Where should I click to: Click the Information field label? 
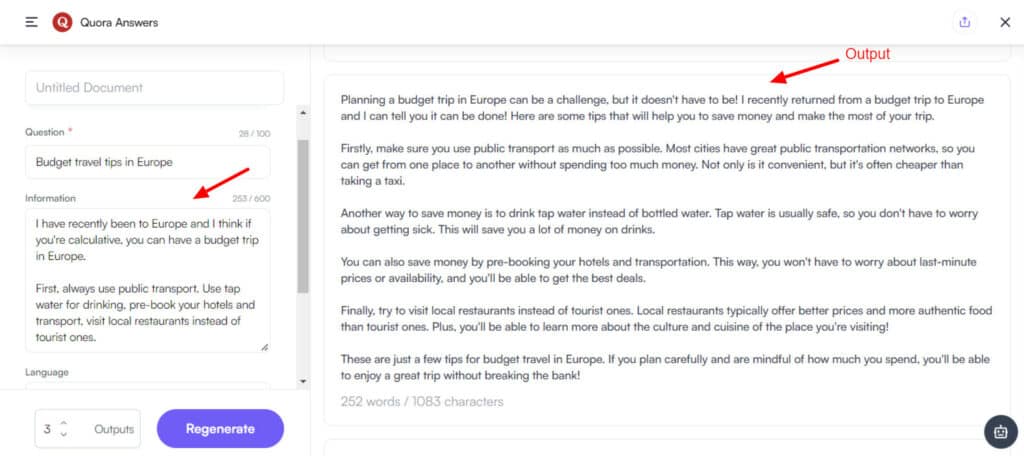[x=50, y=198]
